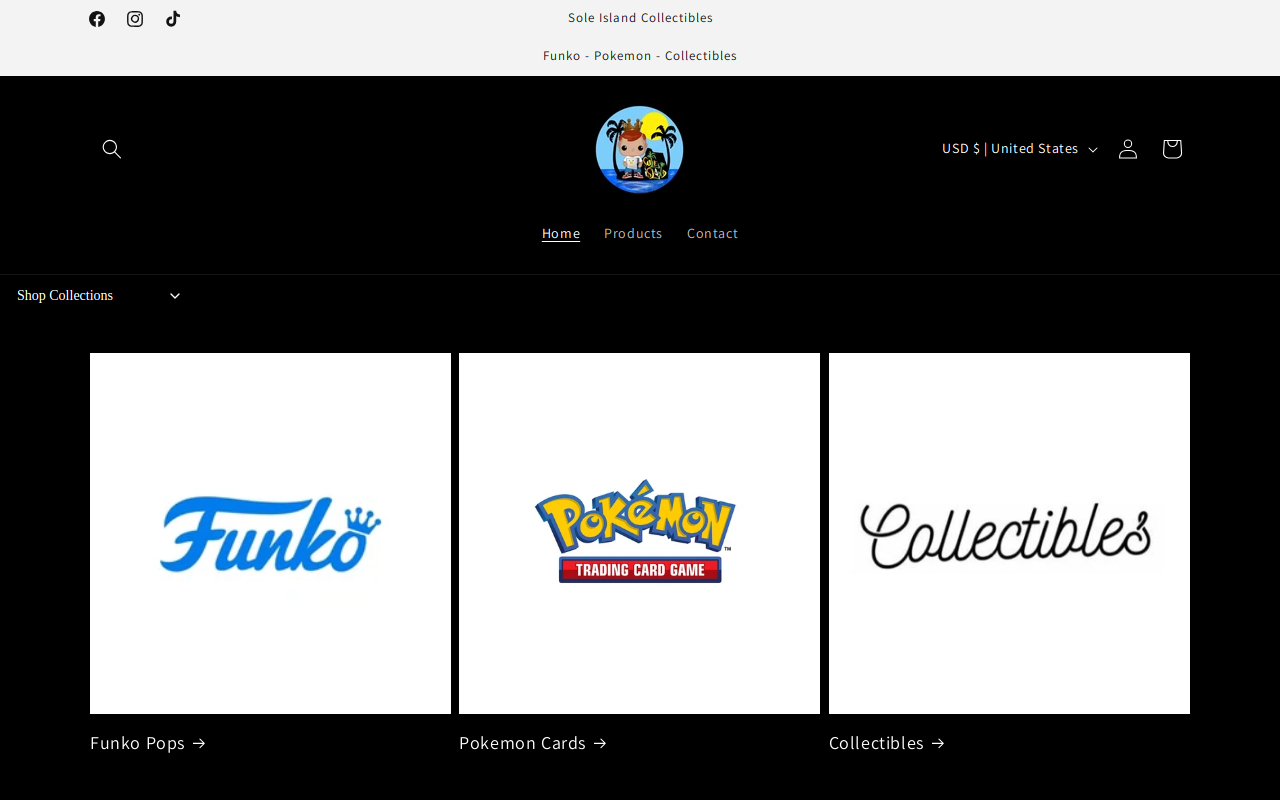Open the Funko Pops collection link

pos(148,743)
